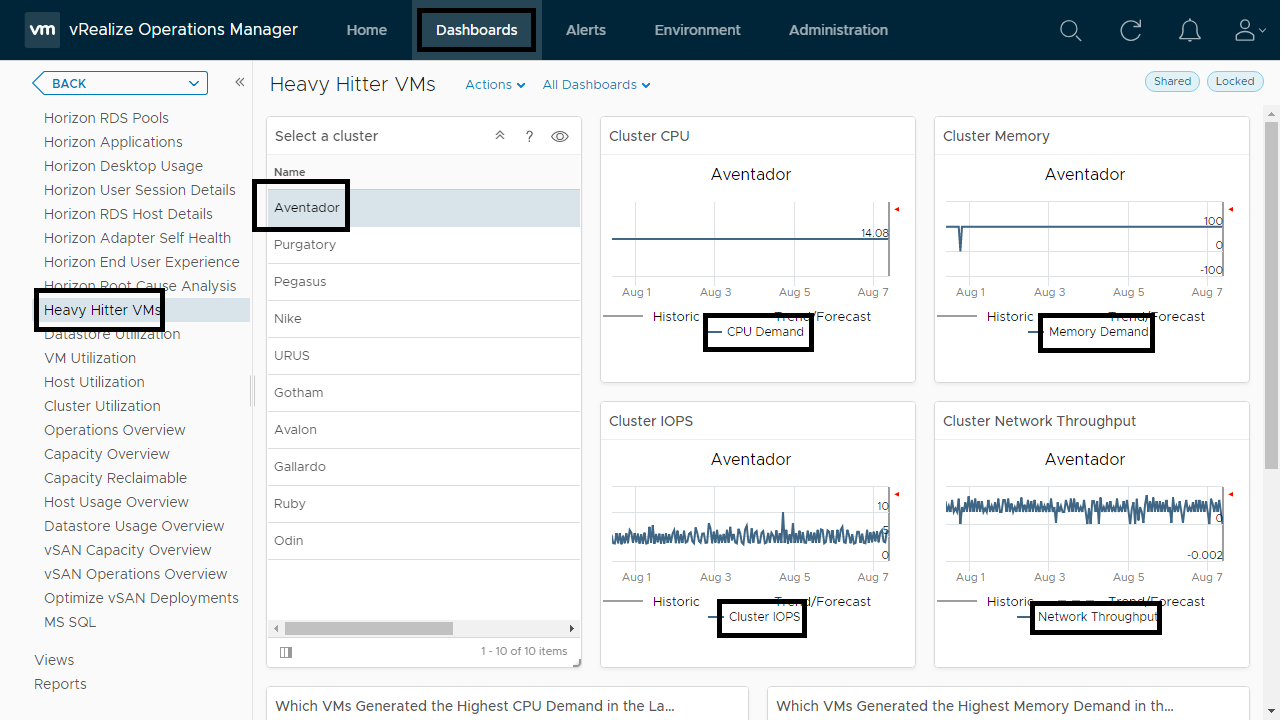Click the column chooser icon below list
Image resolution: width=1281 pixels, height=720 pixels.
pyautogui.click(x=286, y=652)
